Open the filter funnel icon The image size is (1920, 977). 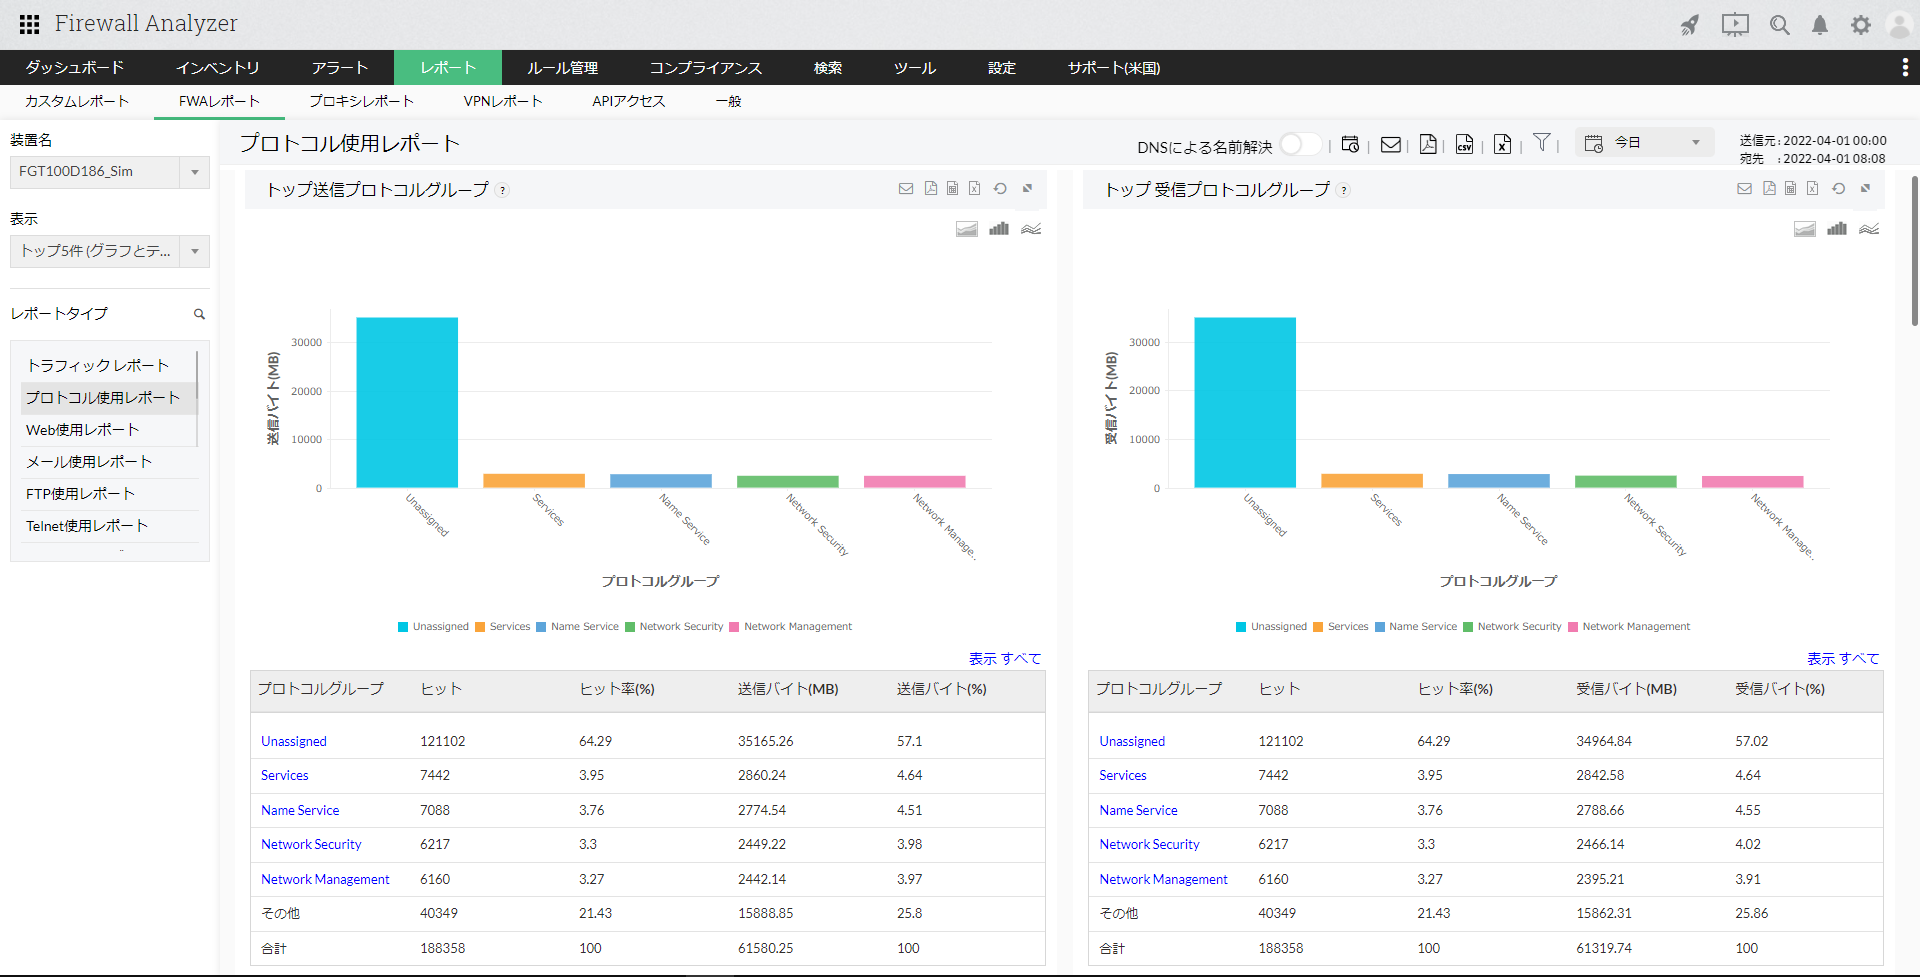point(1542,143)
